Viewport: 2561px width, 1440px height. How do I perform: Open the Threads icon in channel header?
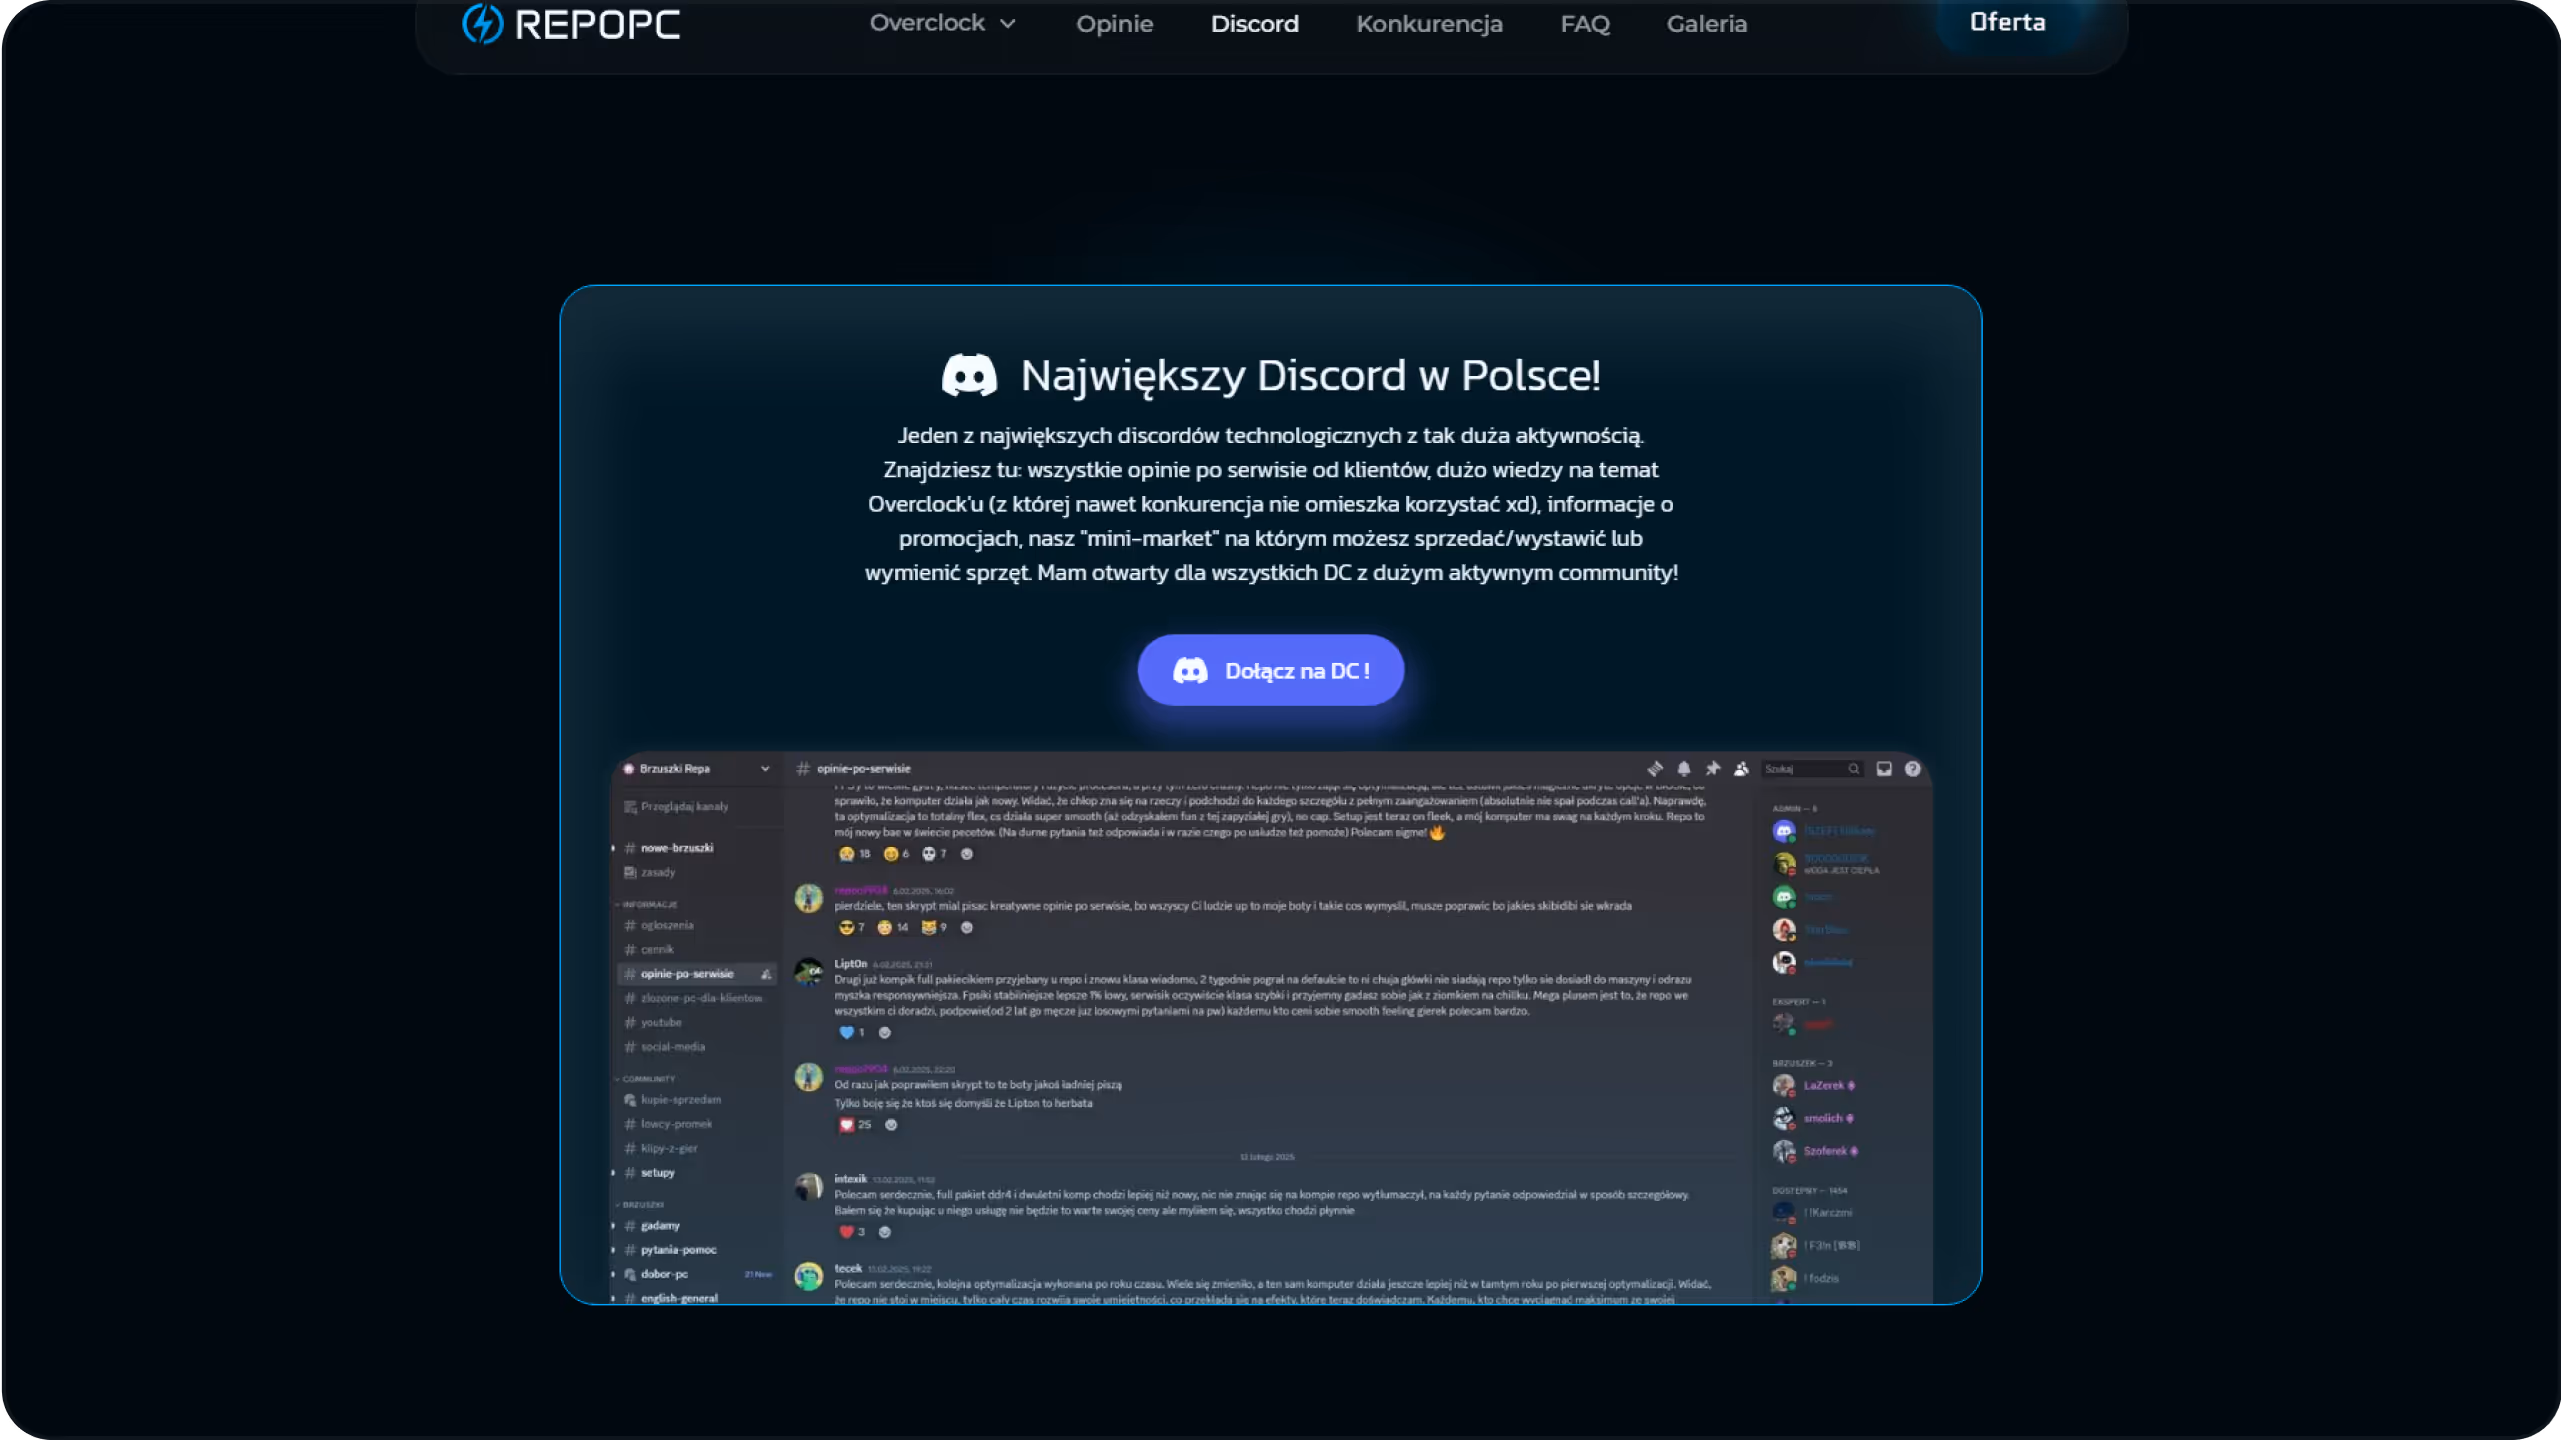click(x=1655, y=768)
